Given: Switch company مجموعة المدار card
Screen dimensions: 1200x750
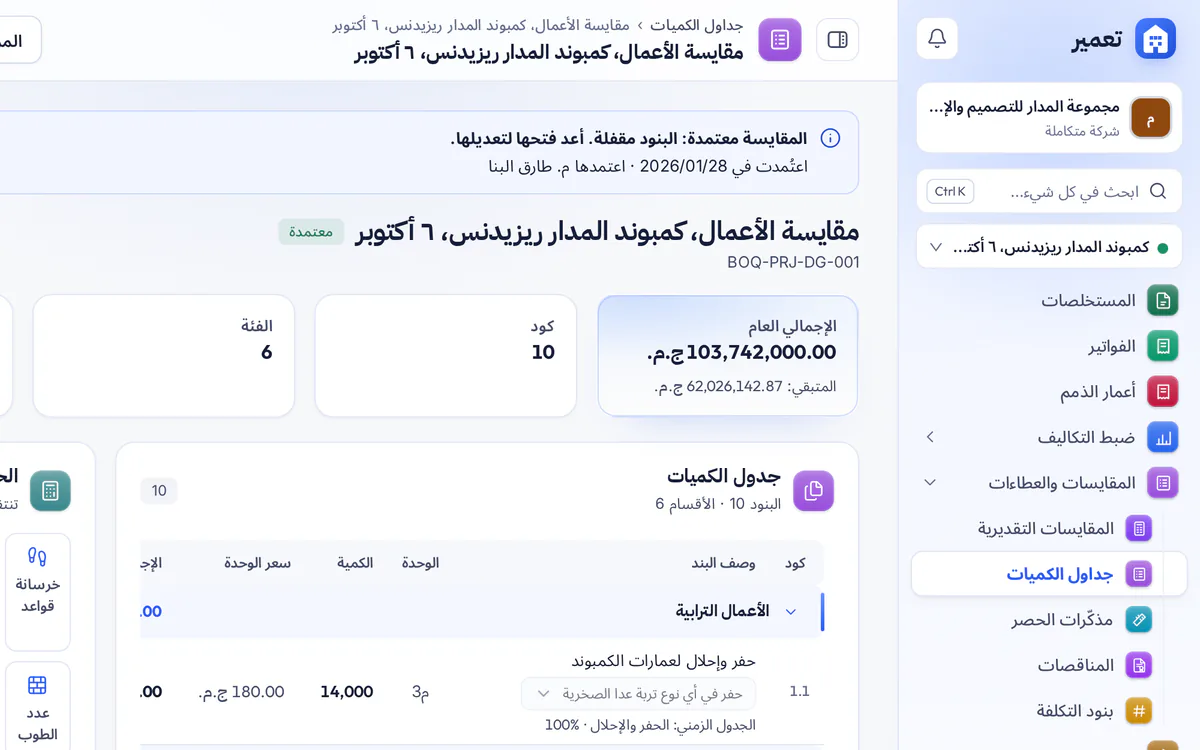Looking at the screenshot, I should 1049,118.
